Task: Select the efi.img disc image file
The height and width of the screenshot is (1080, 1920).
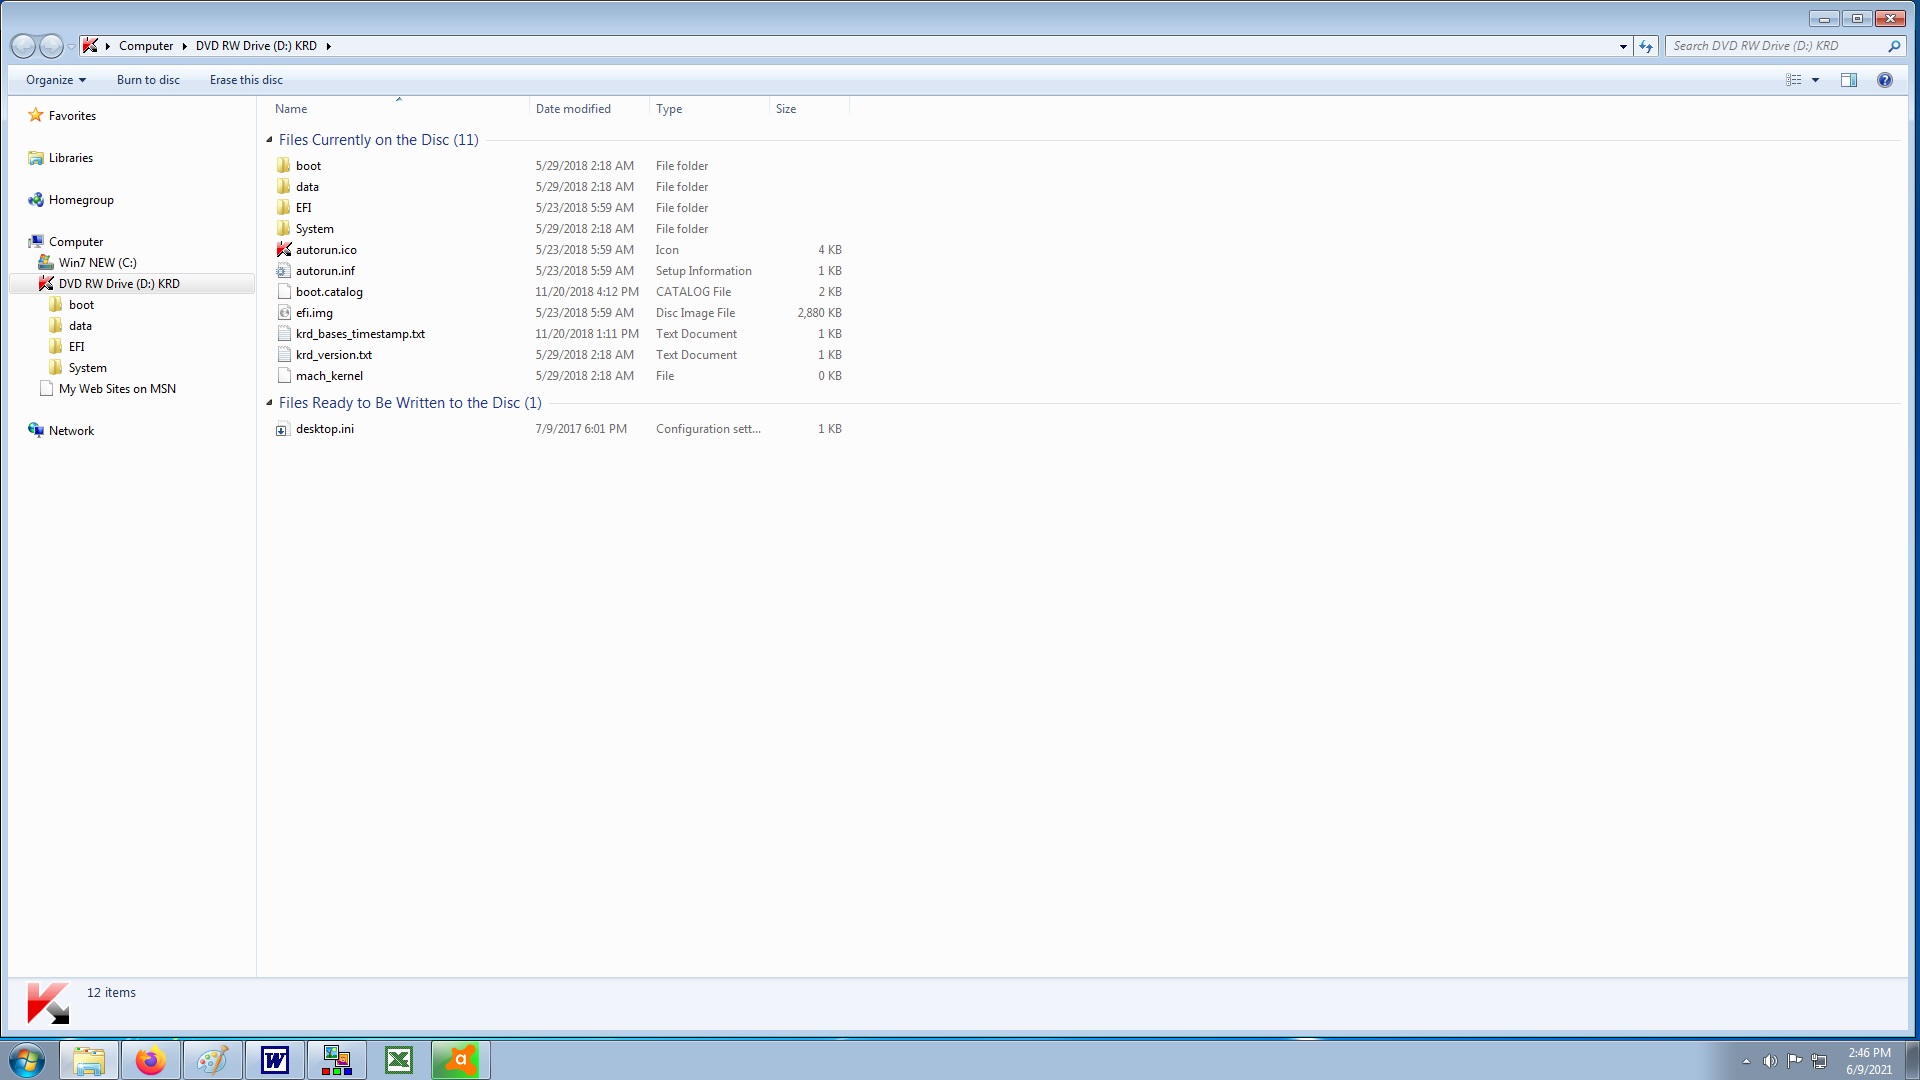Action: coord(314,313)
